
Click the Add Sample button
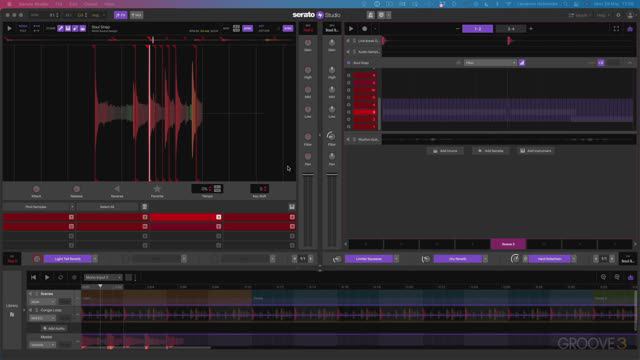click(491, 151)
